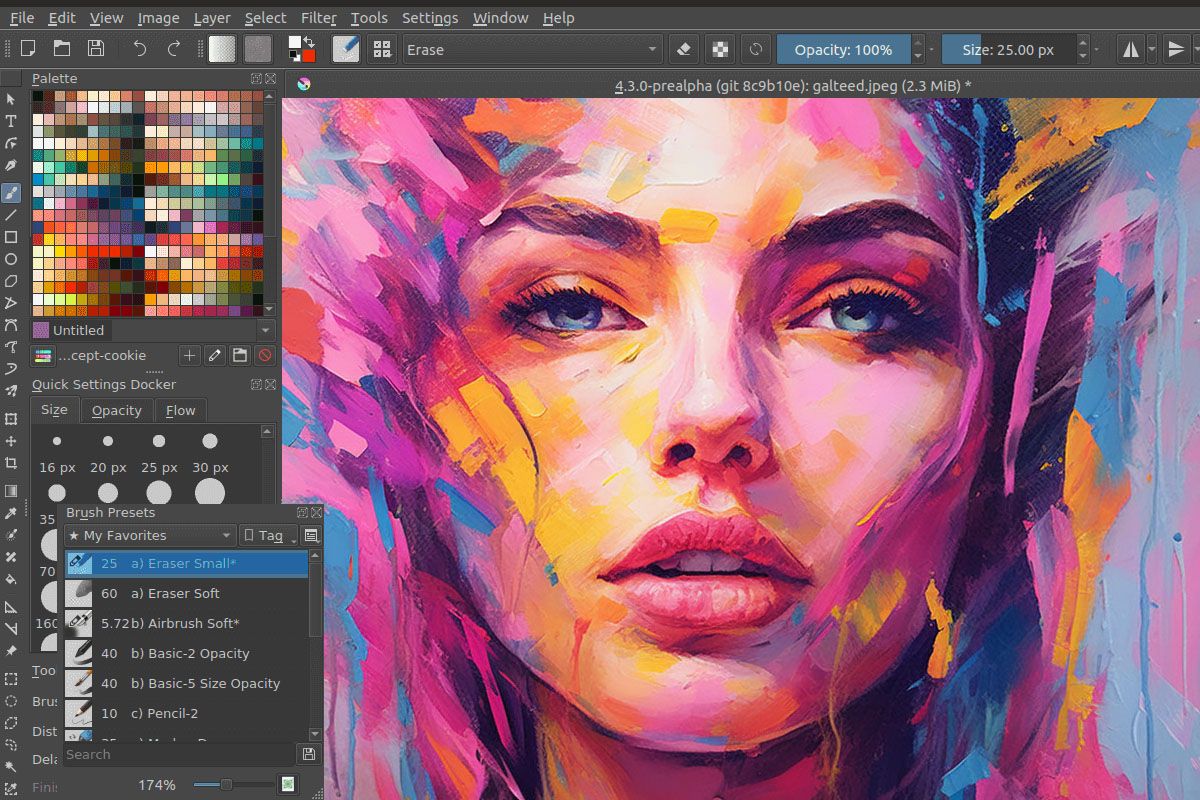Switch to the Flow tab in Quick Settings
1200x800 pixels.
[x=181, y=410]
